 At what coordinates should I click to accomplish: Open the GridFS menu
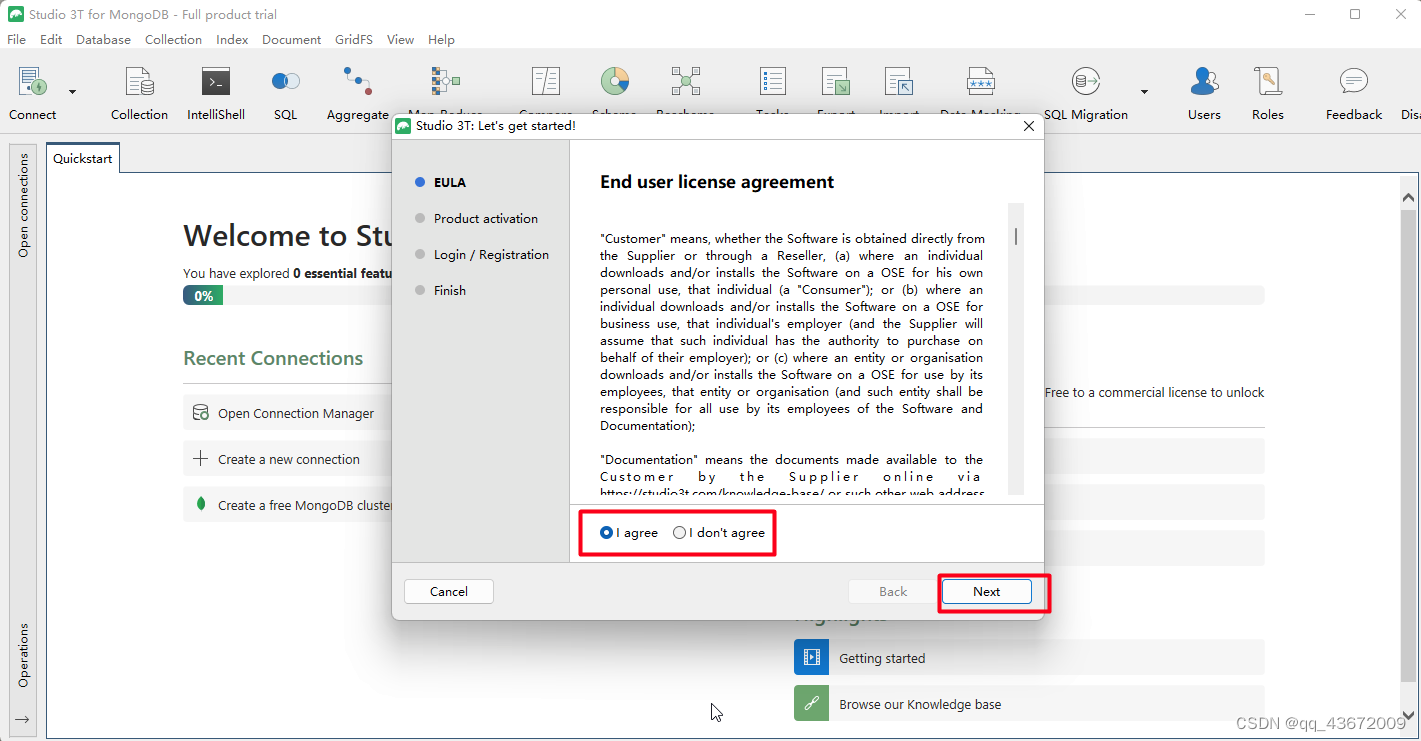point(354,40)
